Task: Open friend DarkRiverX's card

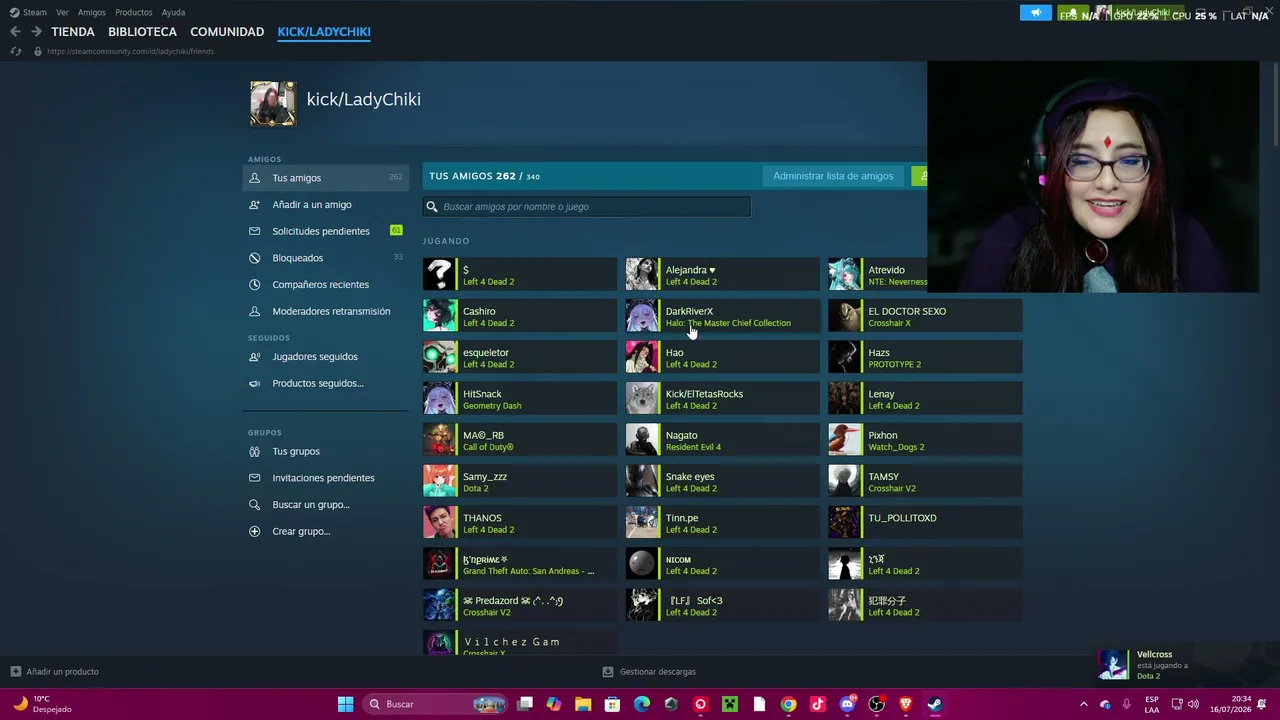Action: point(722,315)
